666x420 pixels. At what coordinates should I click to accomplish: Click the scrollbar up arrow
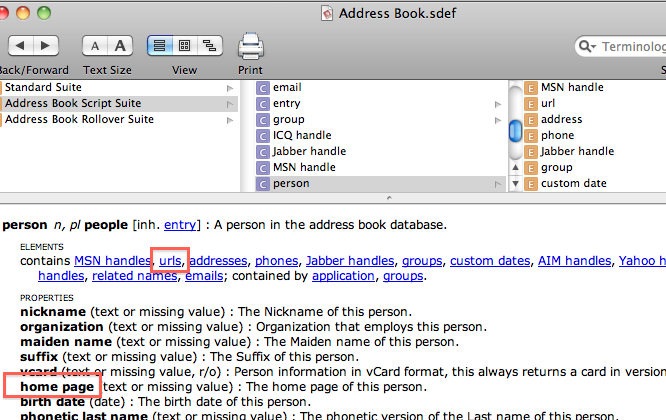point(515,167)
